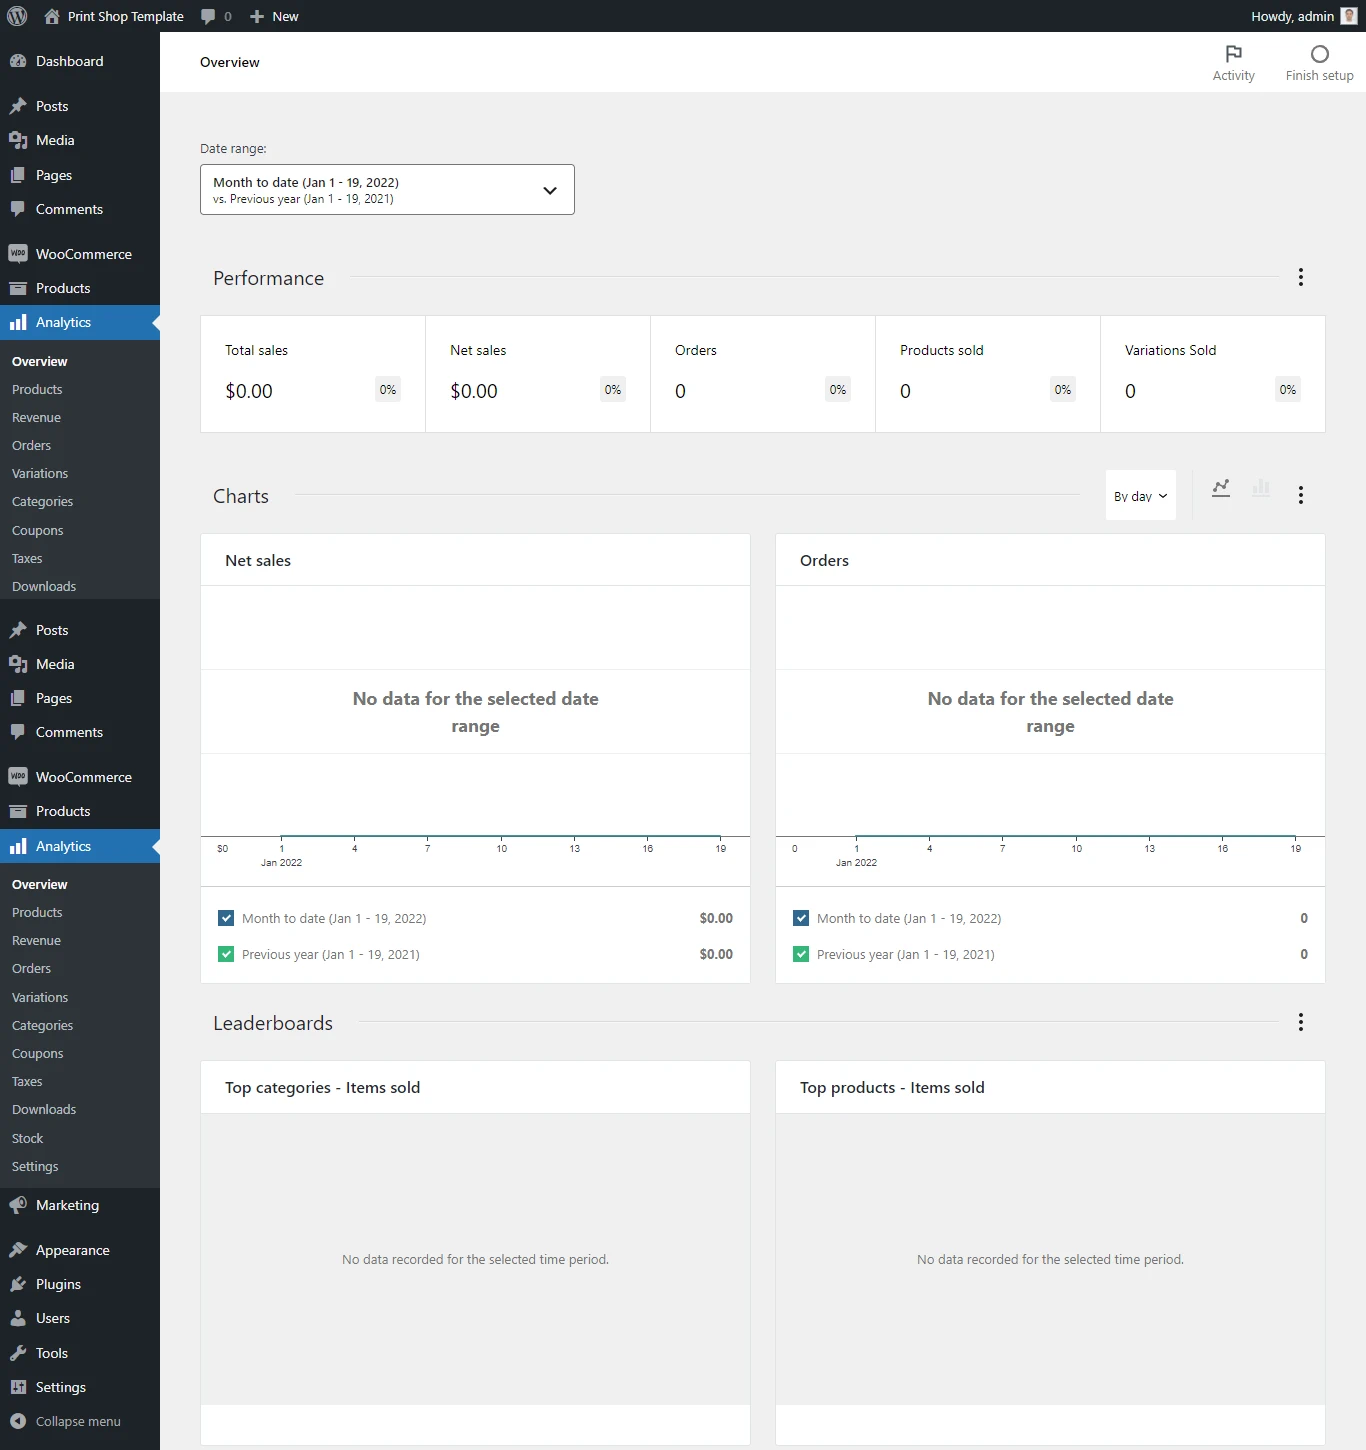The height and width of the screenshot is (1450, 1366).
Task: Click the Performance section heading
Action: tap(268, 278)
